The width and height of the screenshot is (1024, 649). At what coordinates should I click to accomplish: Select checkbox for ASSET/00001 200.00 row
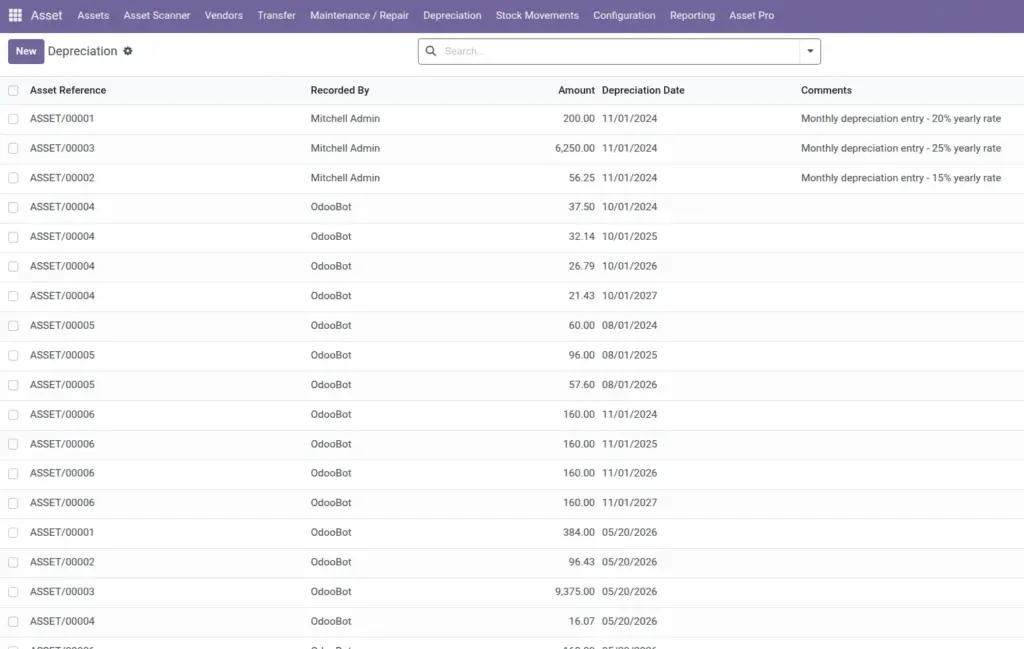(x=13, y=119)
